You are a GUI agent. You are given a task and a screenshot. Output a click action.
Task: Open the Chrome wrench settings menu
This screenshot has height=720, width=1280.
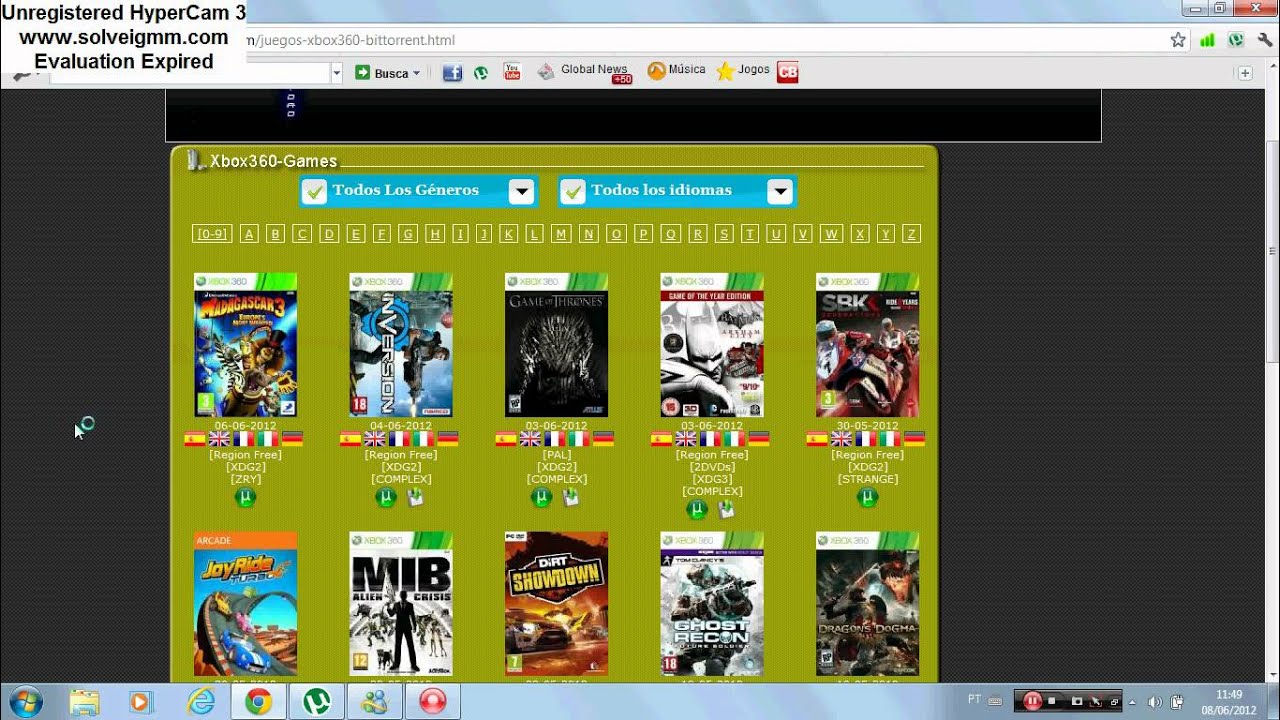[1265, 40]
